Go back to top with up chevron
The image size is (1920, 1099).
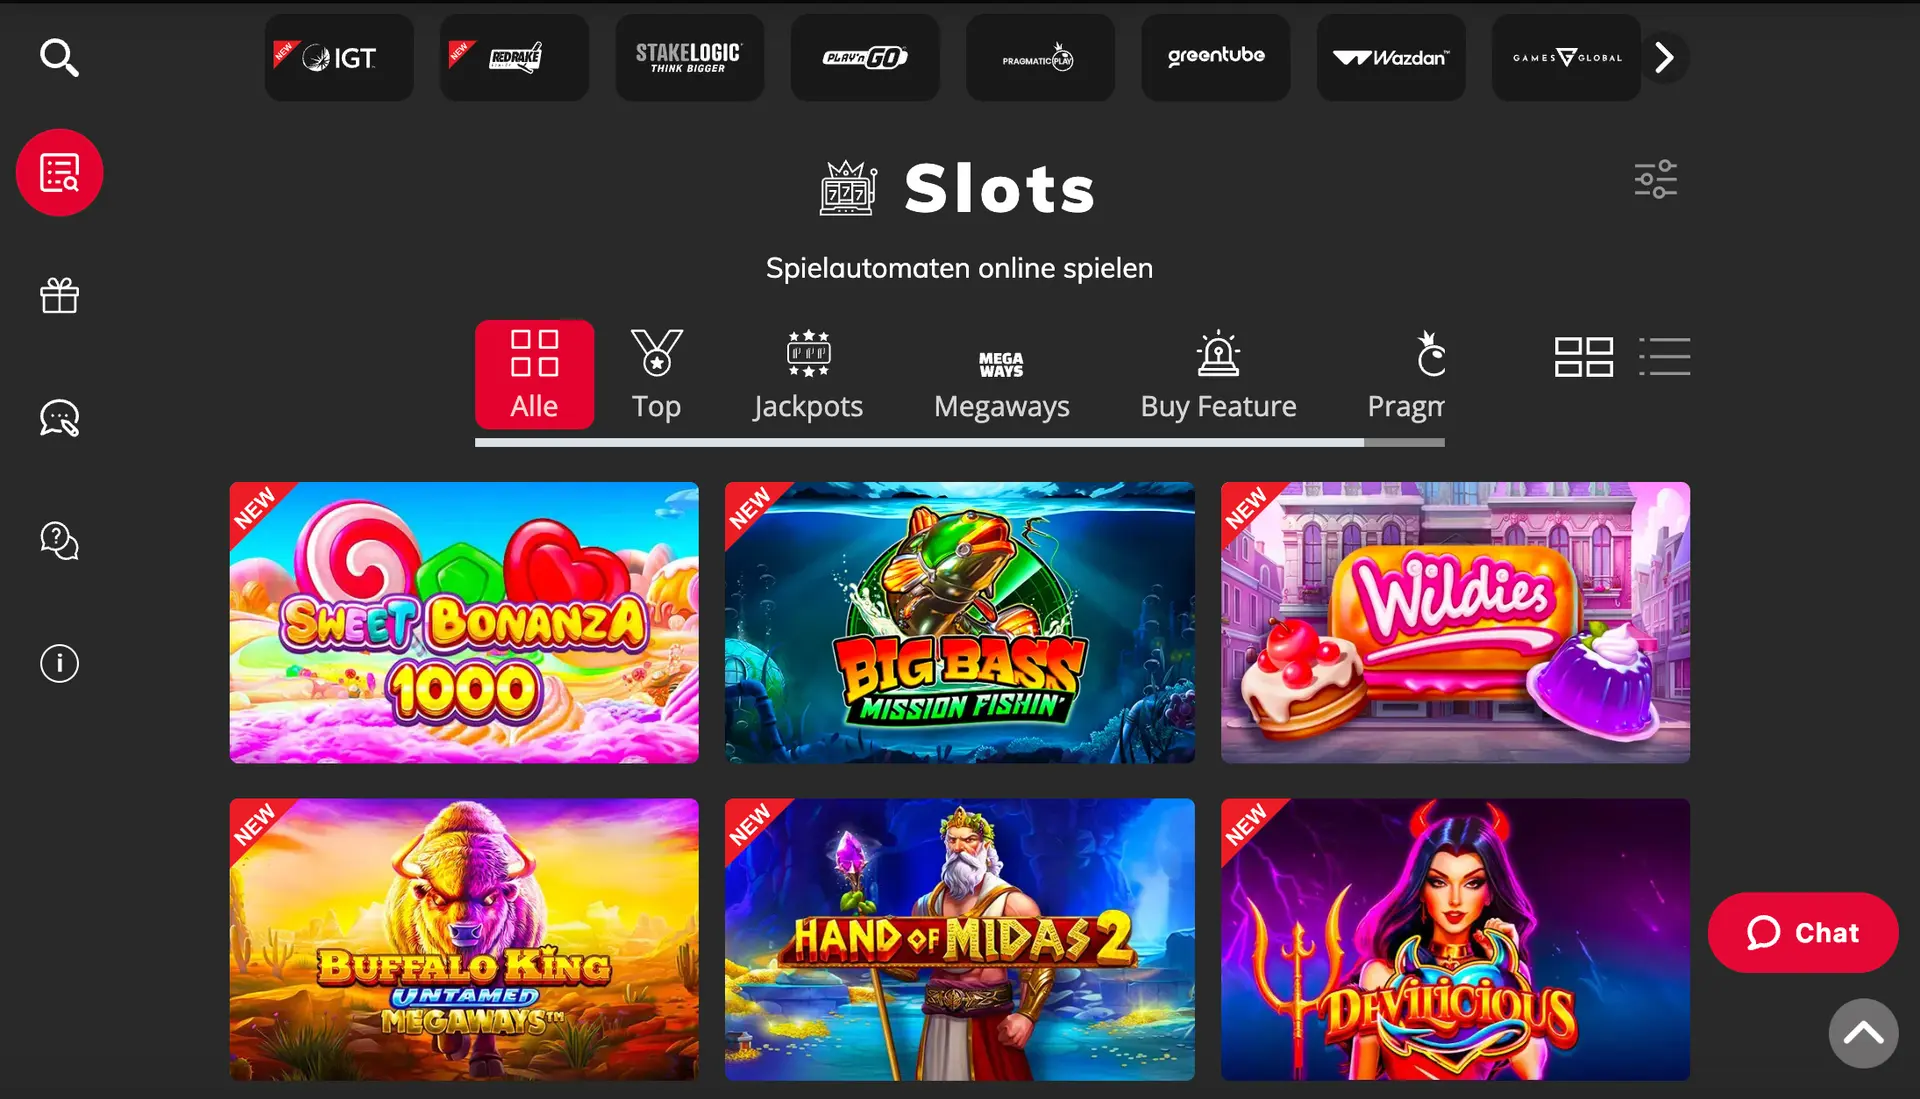pyautogui.click(x=1863, y=1033)
